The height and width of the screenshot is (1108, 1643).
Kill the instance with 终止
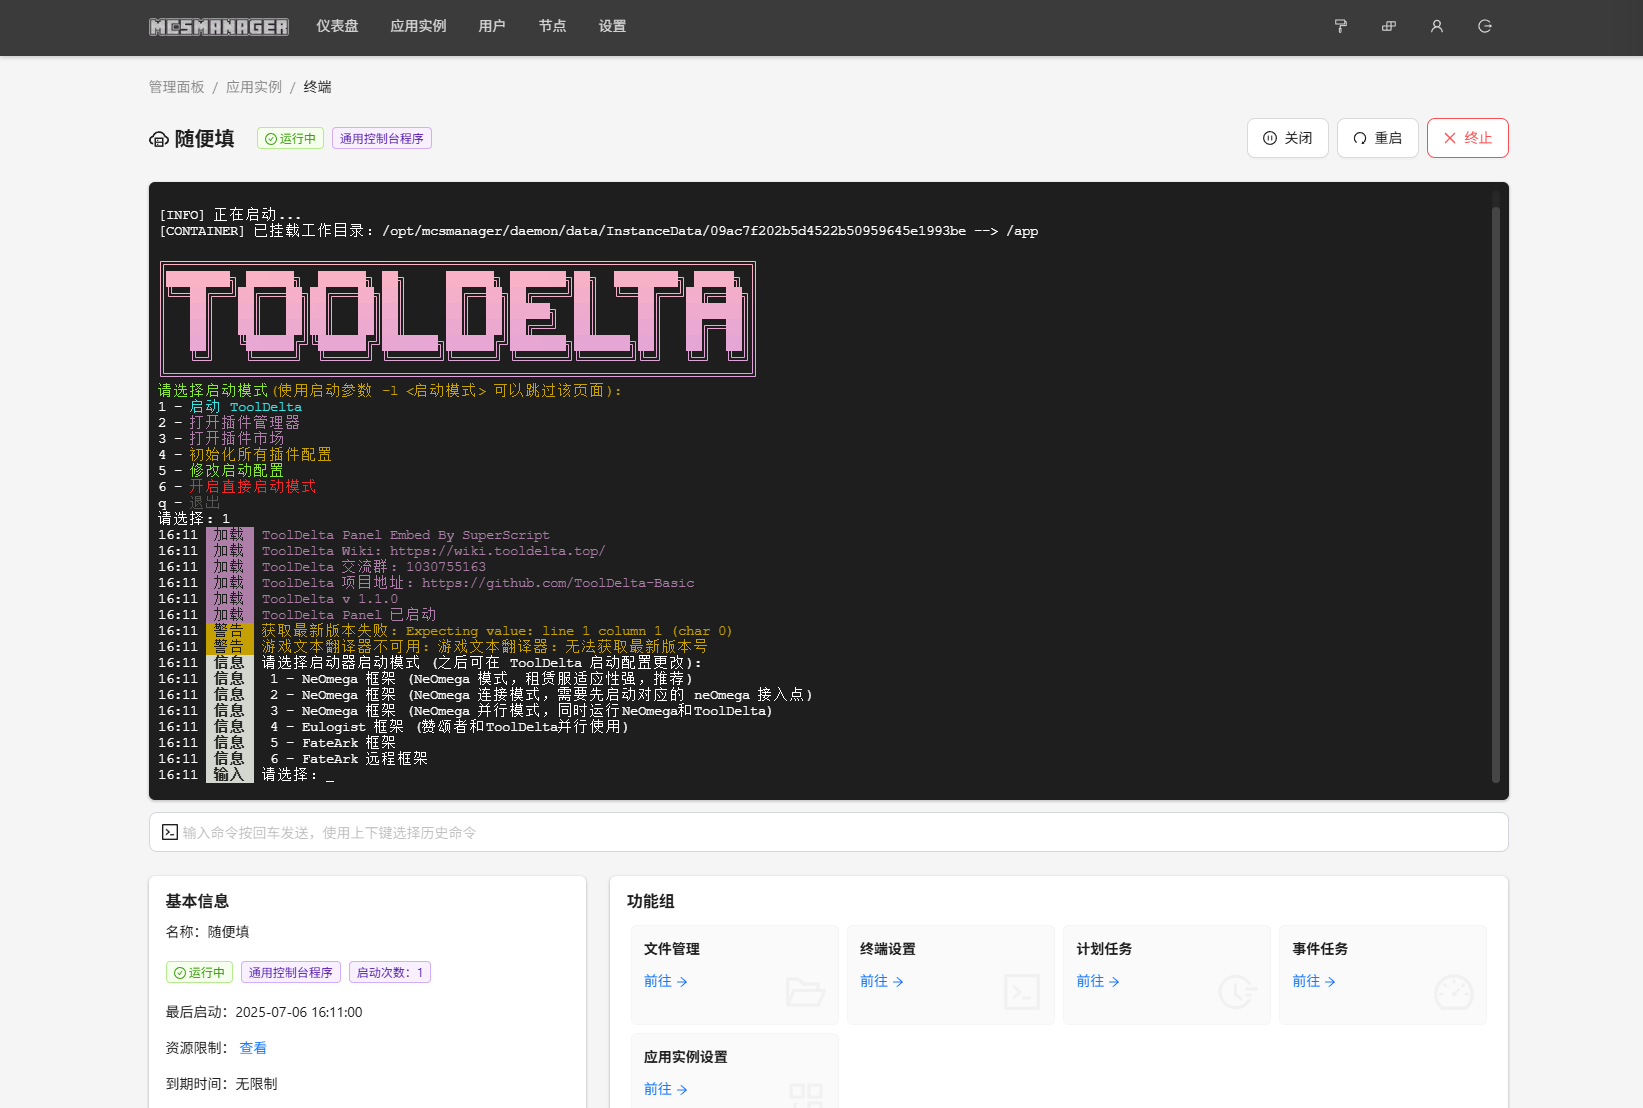pos(1467,138)
